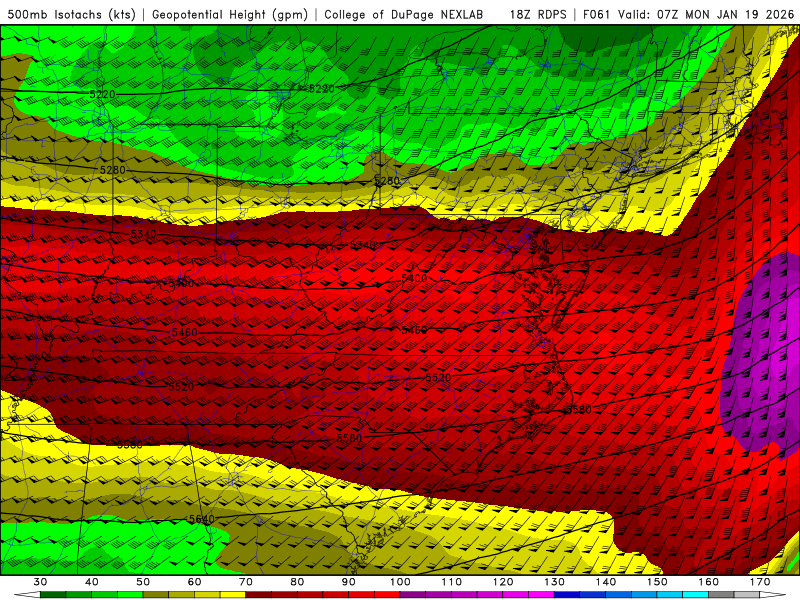Click the 50 value on the colorbar

click(x=143, y=582)
